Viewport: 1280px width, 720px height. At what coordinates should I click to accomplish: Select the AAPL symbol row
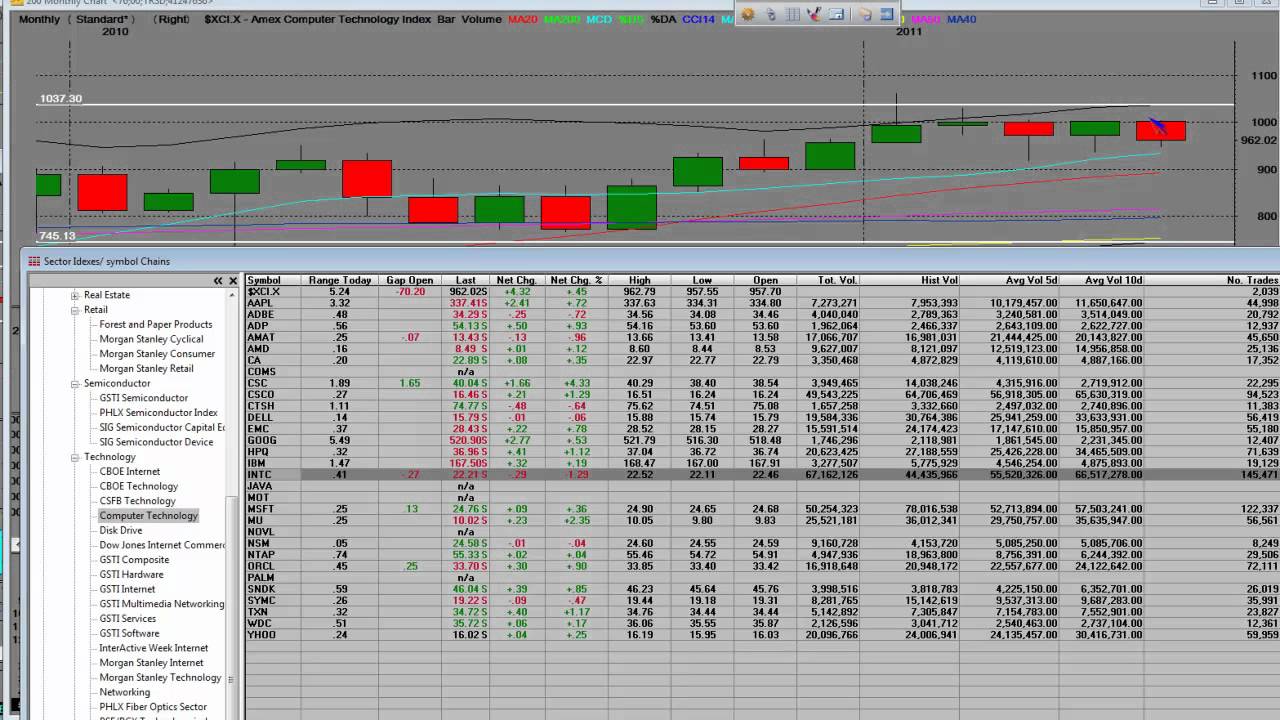tap(763, 303)
